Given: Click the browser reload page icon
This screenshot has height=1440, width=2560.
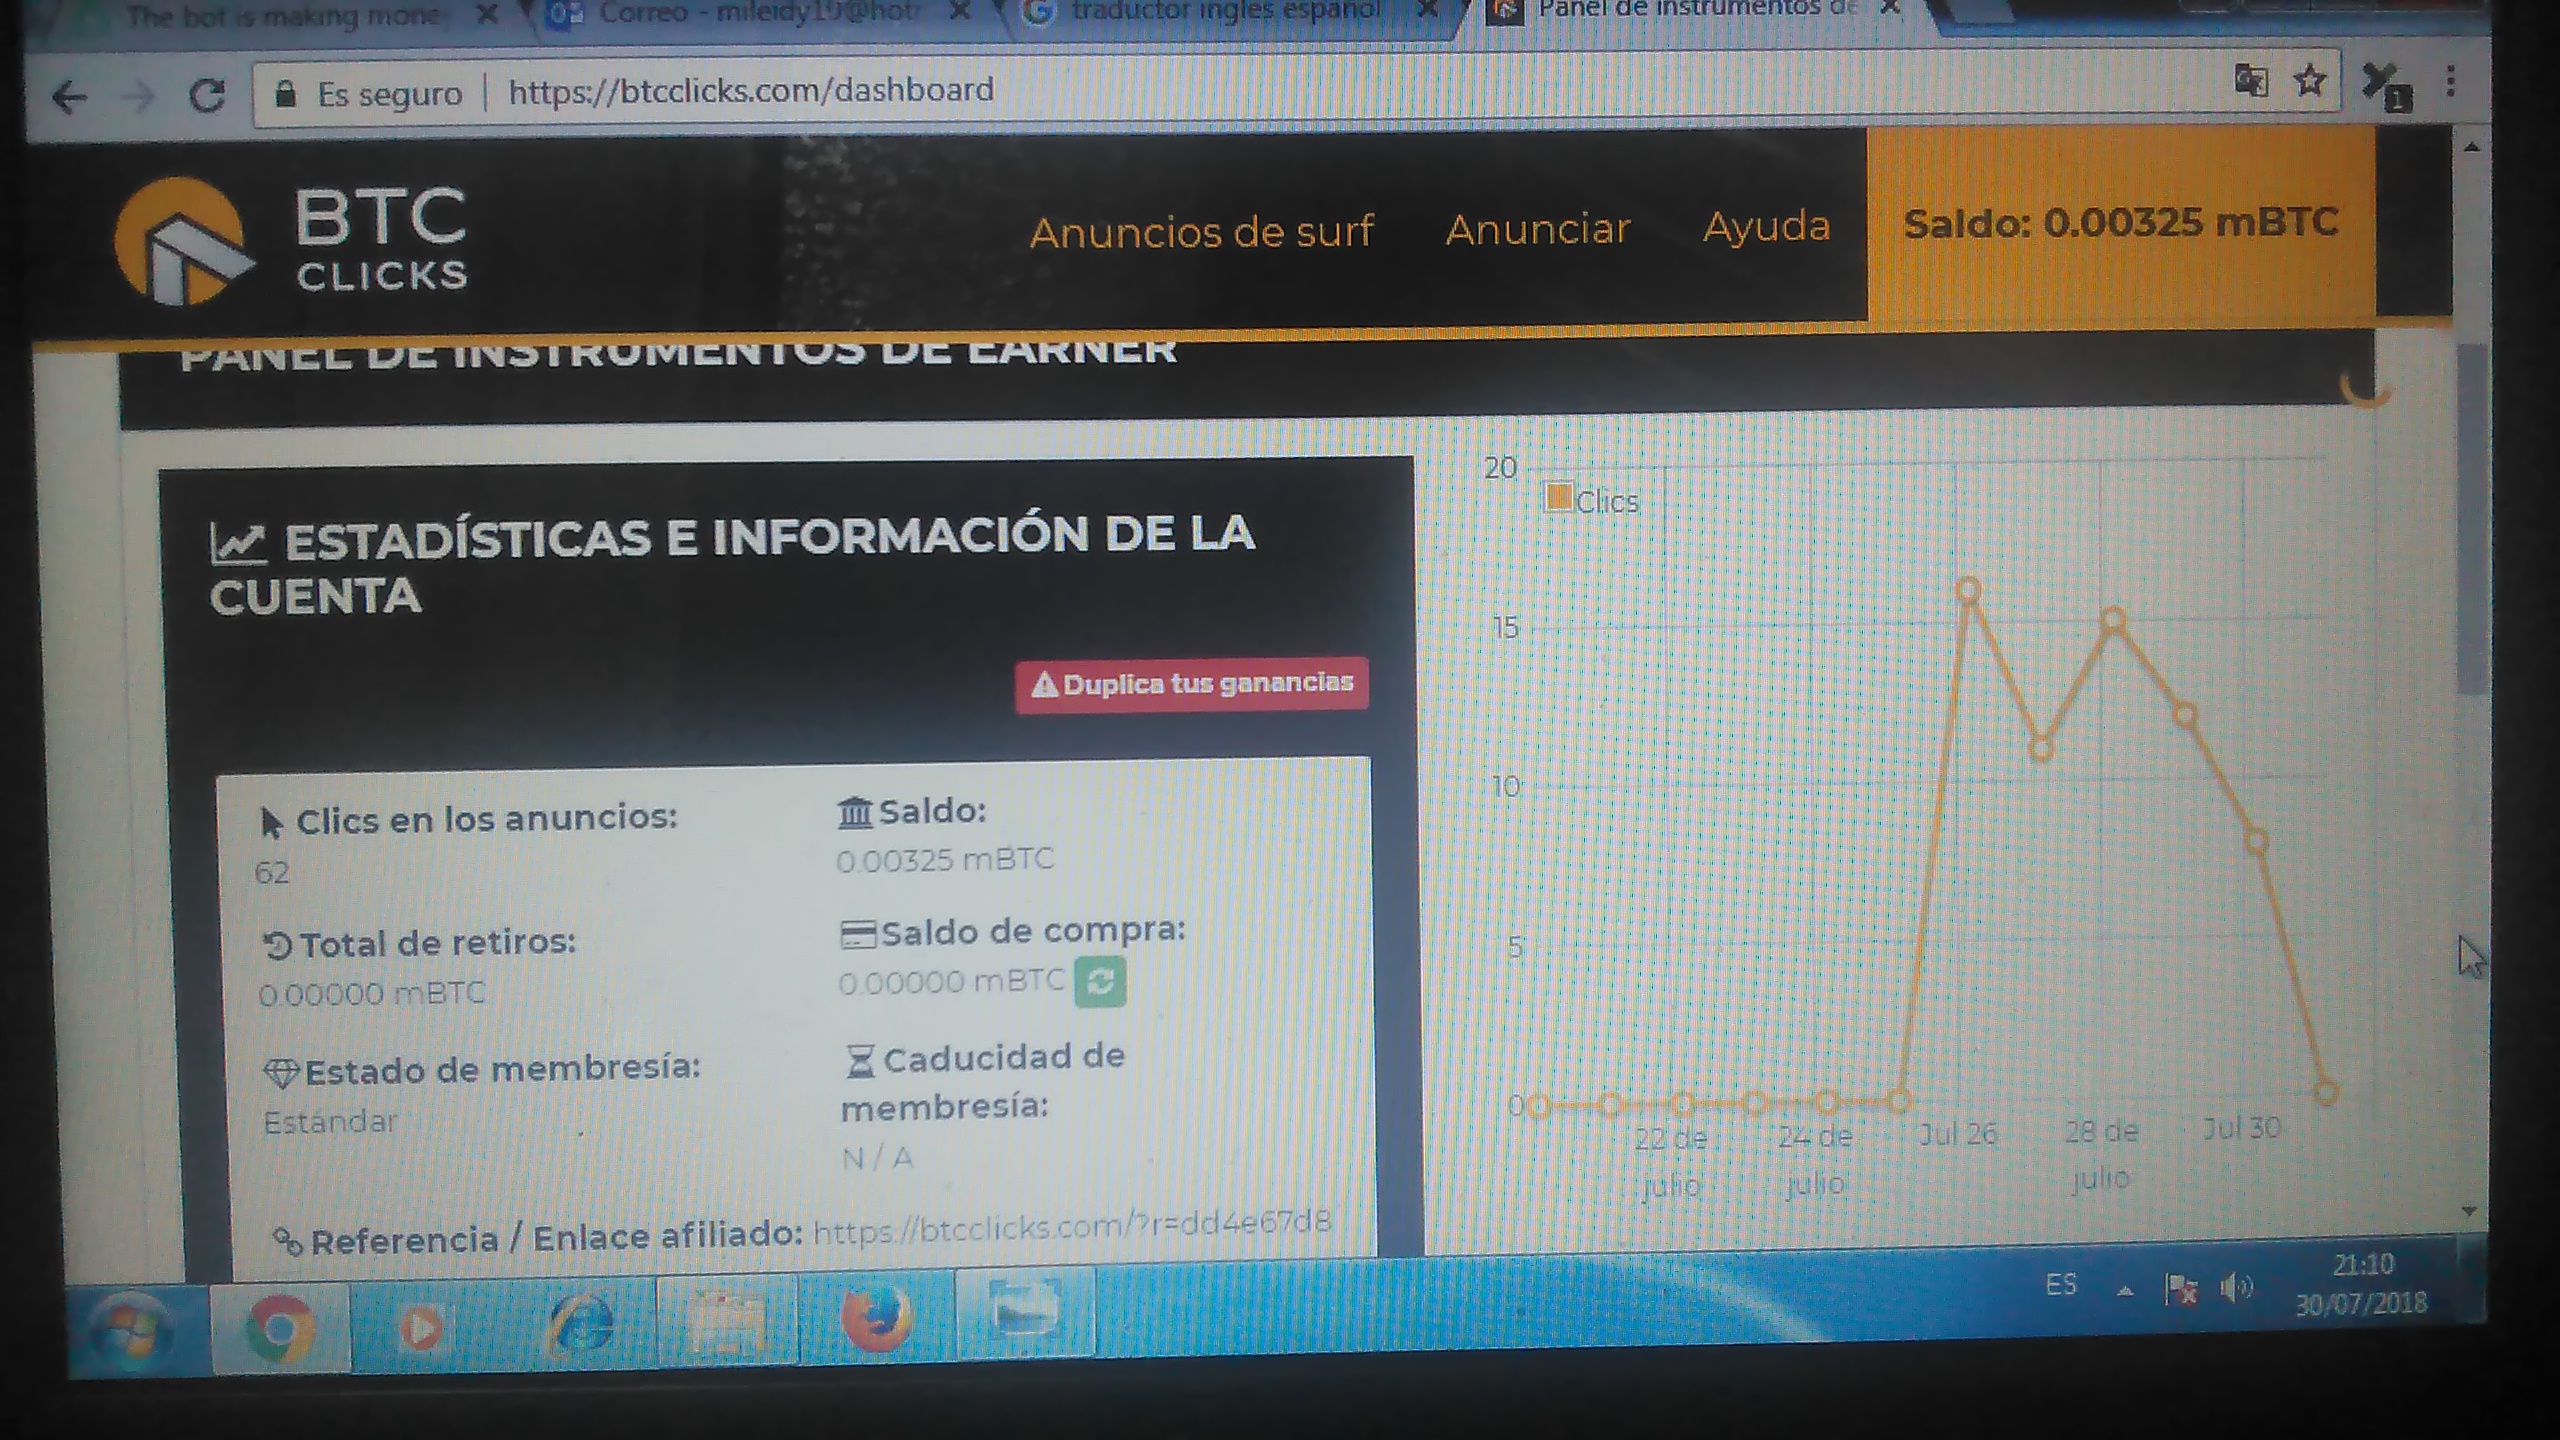Looking at the screenshot, I should click(207, 96).
